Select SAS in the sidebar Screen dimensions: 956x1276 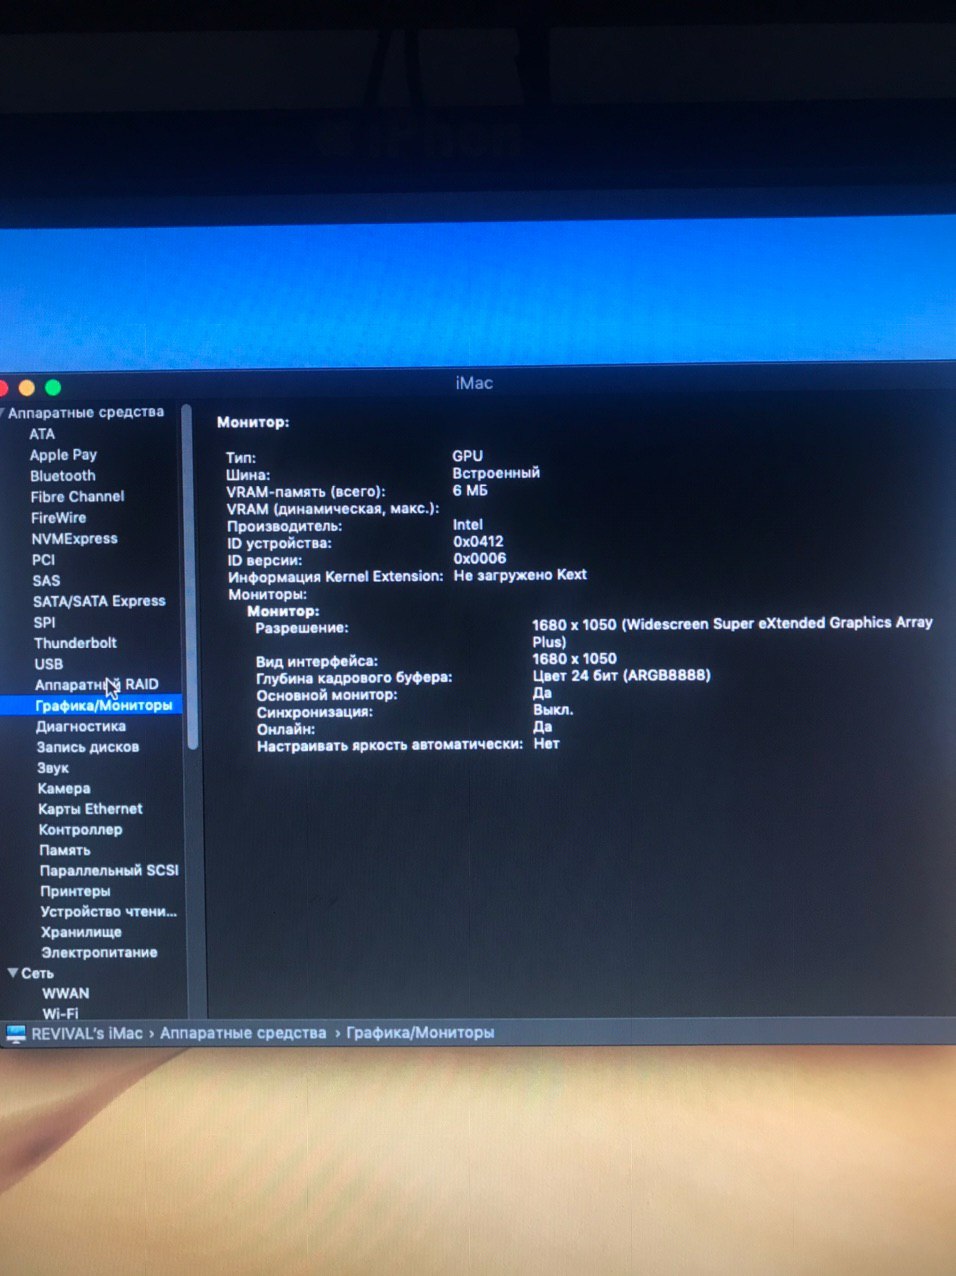click(x=46, y=581)
